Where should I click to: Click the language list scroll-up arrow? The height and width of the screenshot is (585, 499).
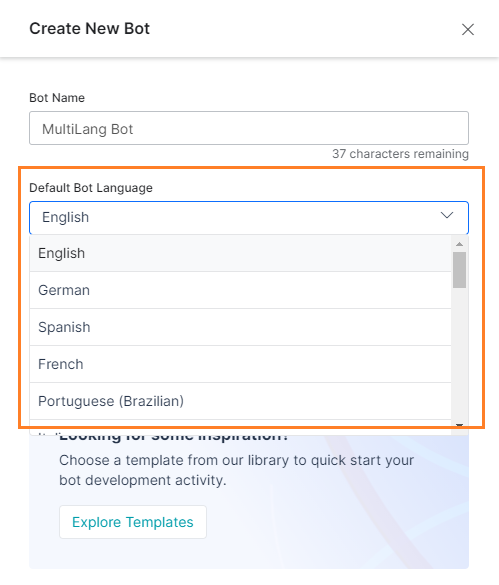[459, 244]
